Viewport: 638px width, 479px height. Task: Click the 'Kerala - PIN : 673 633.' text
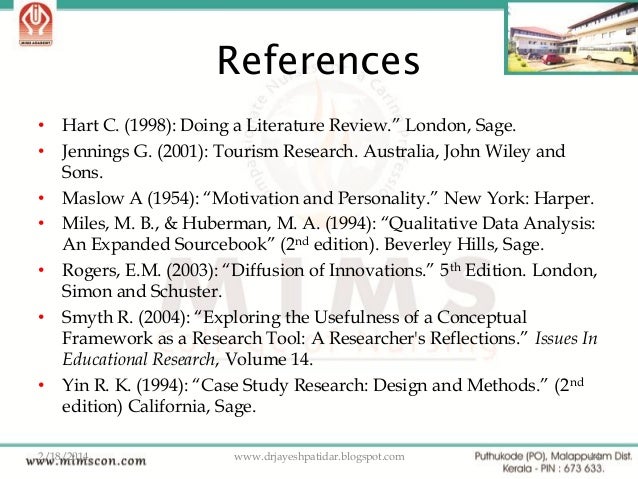[553, 468]
